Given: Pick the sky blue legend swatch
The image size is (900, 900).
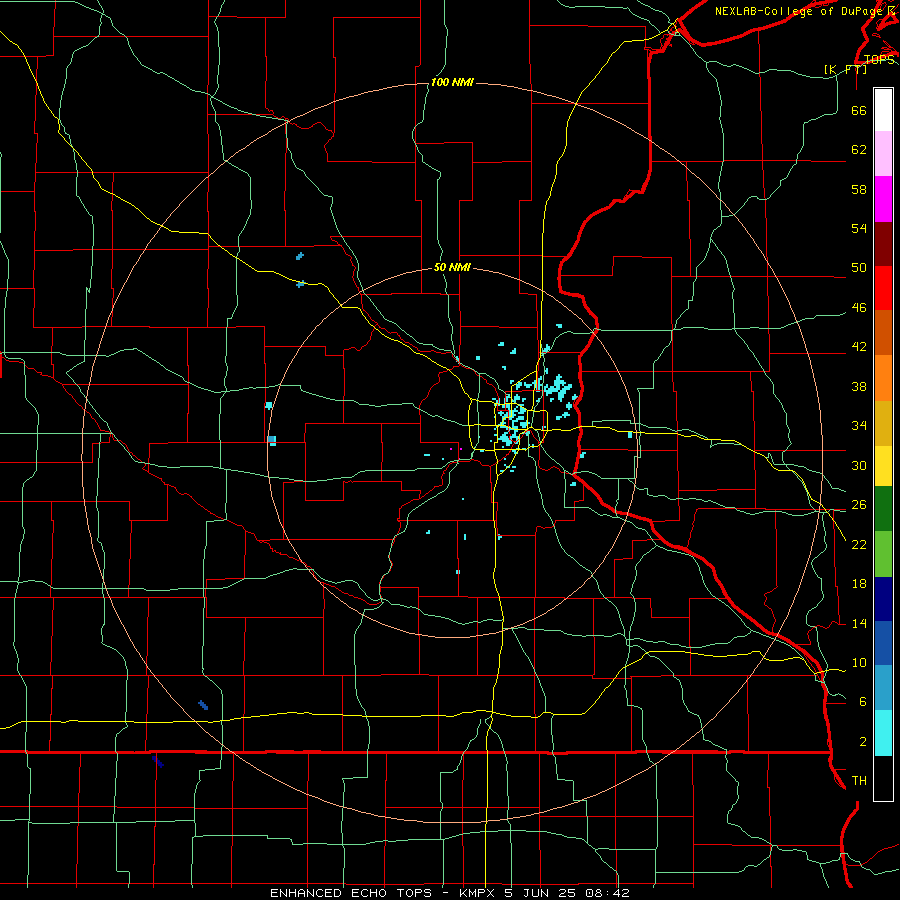Looking at the screenshot, I should pos(883,688).
